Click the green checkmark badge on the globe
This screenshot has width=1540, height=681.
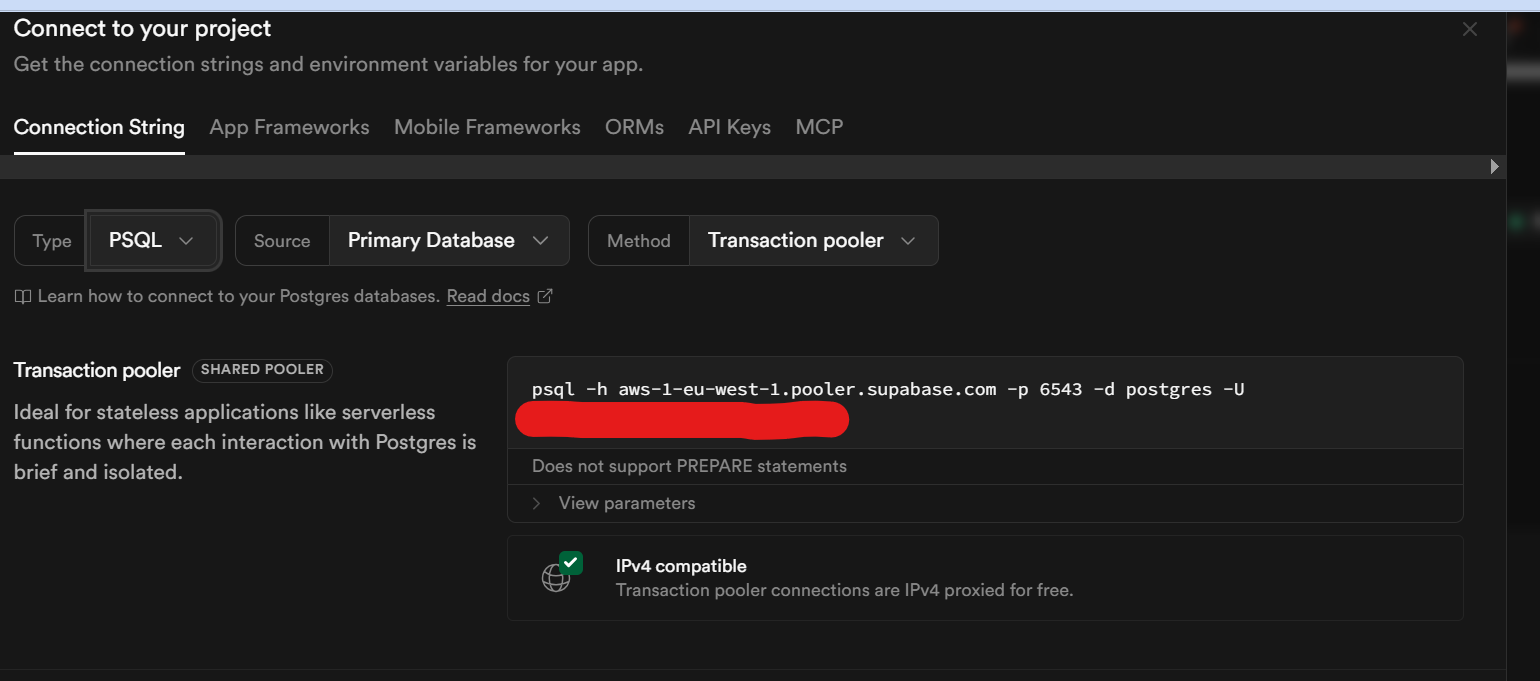pos(571,563)
